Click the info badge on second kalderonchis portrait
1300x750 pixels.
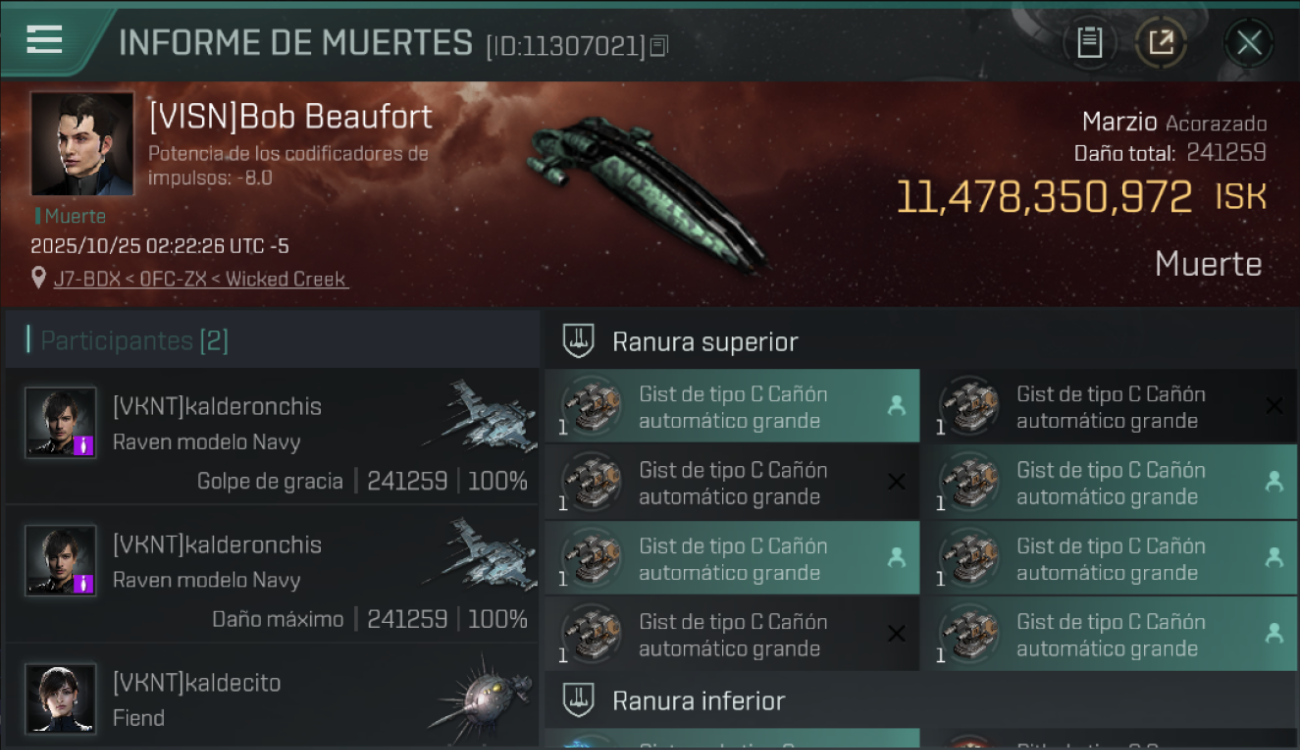(84, 583)
